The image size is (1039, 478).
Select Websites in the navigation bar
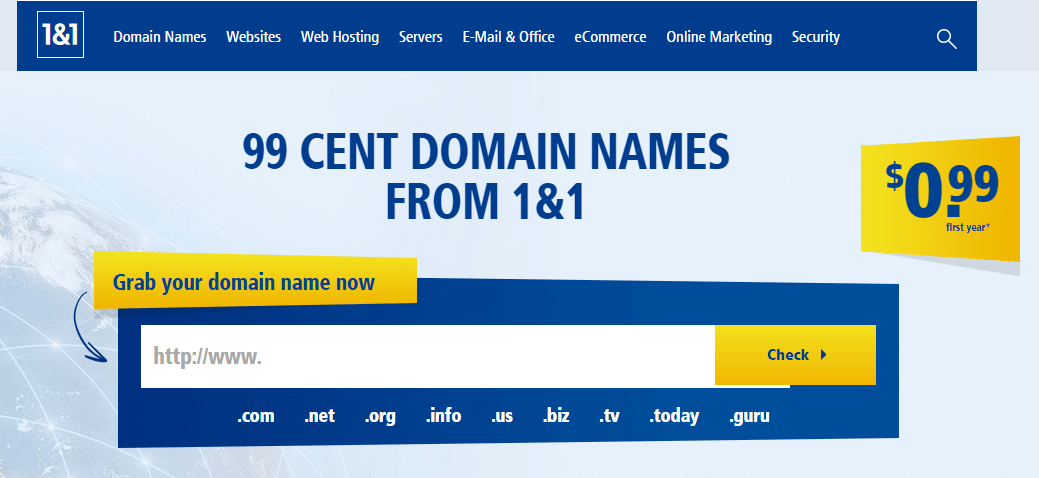[x=253, y=37]
